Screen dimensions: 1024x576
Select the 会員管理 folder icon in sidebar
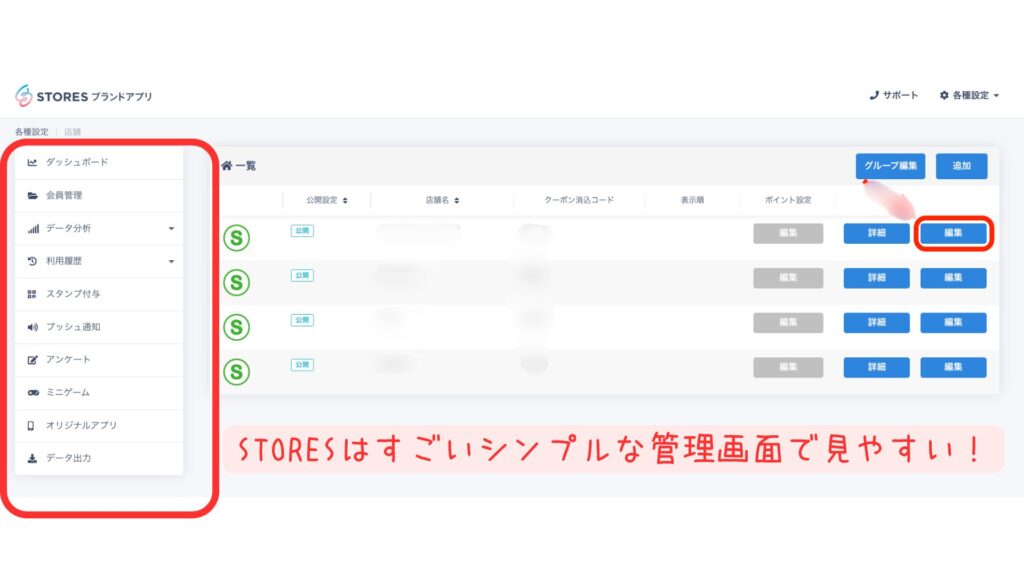tap(32, 195)
